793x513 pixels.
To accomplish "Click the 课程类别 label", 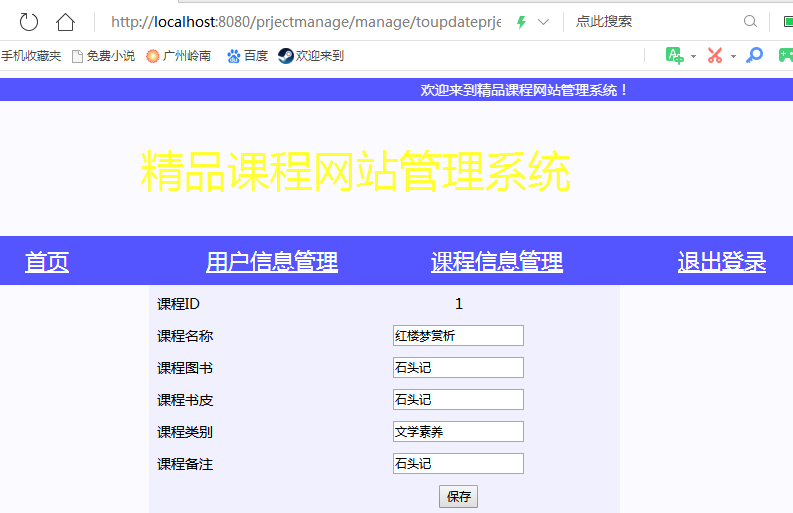I will coord(185,432).
